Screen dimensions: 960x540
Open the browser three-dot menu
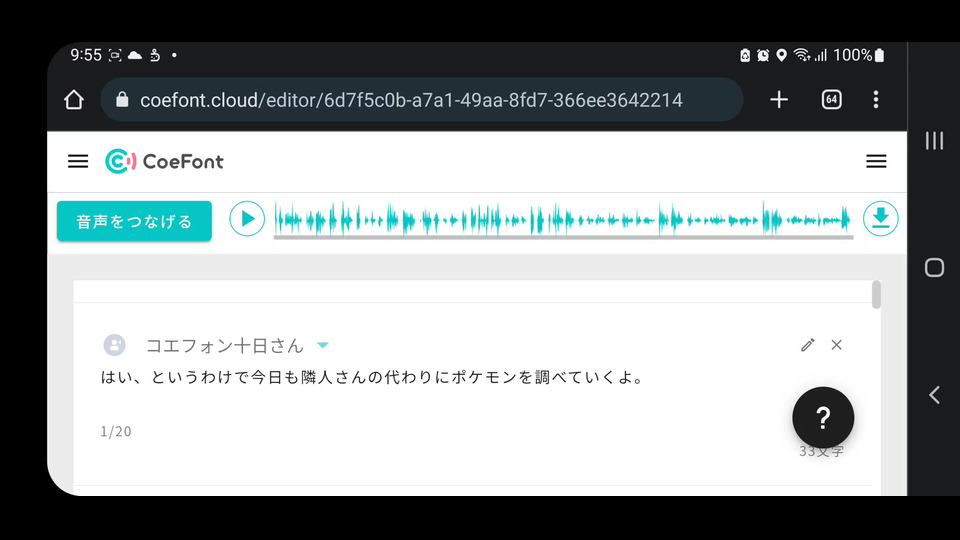876,100
